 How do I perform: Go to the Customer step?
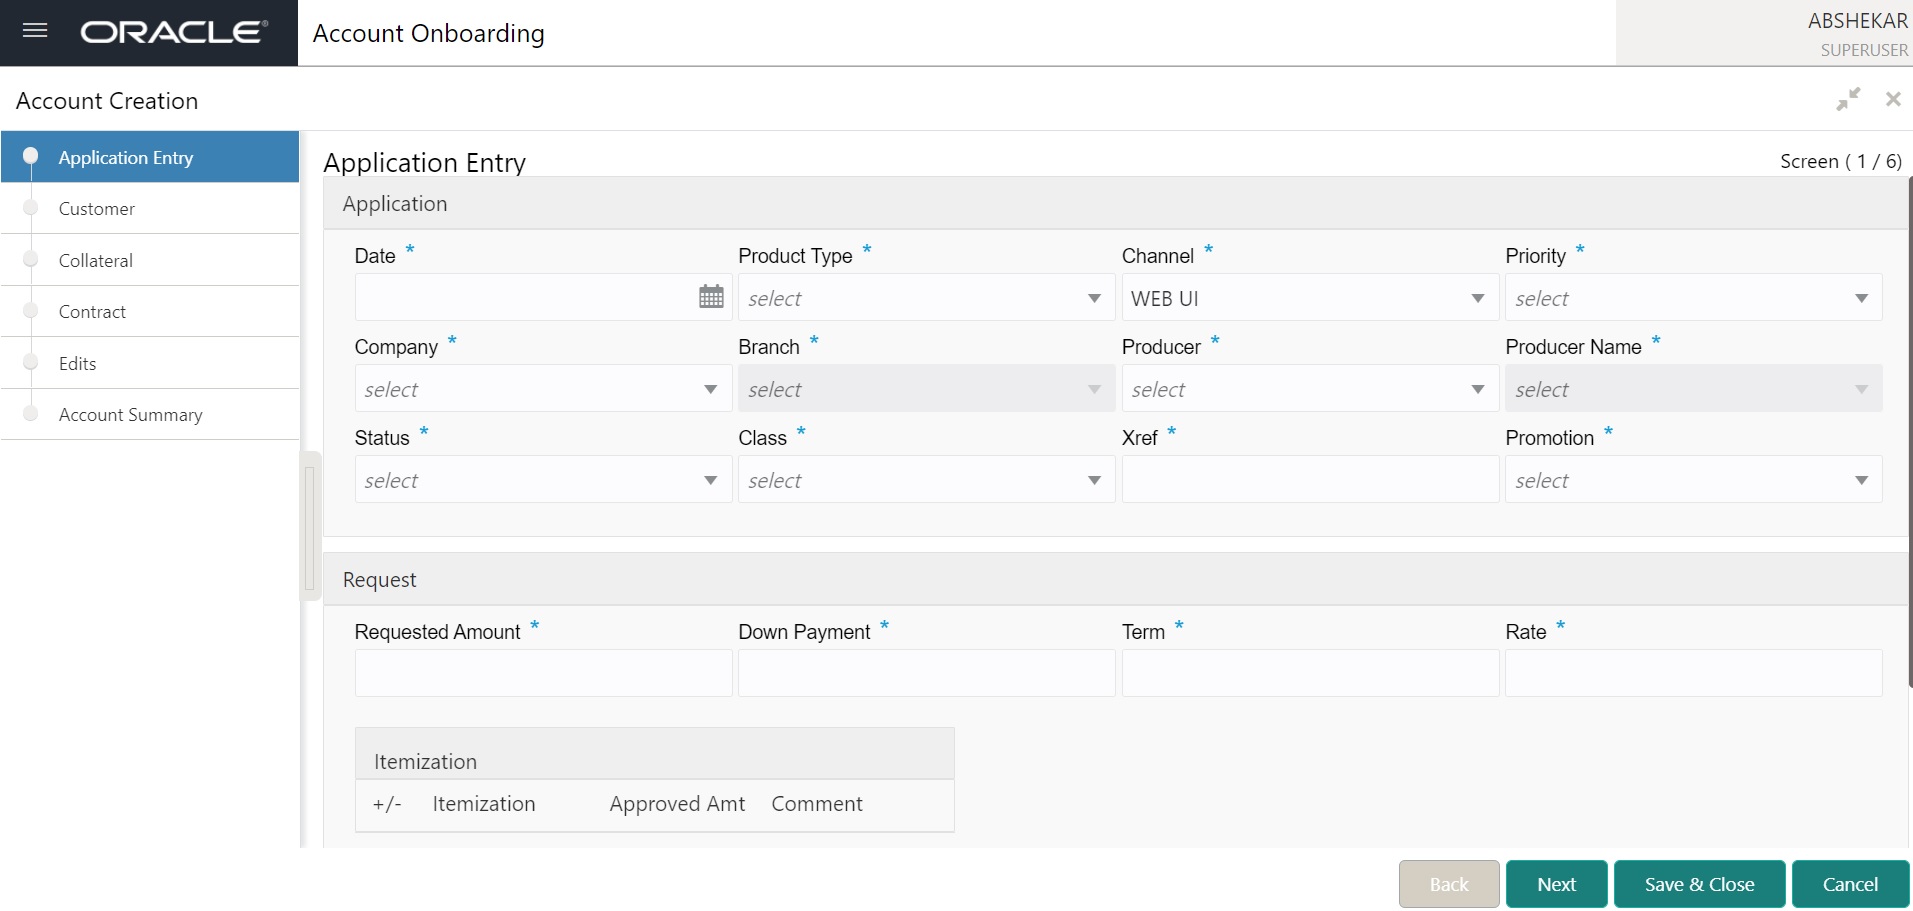[x=150, y=209]
